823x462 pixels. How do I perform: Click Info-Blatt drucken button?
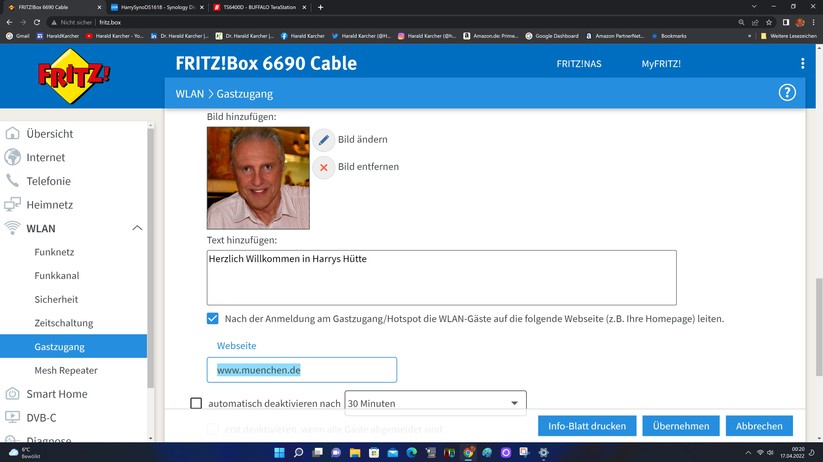tap(587, 426)
